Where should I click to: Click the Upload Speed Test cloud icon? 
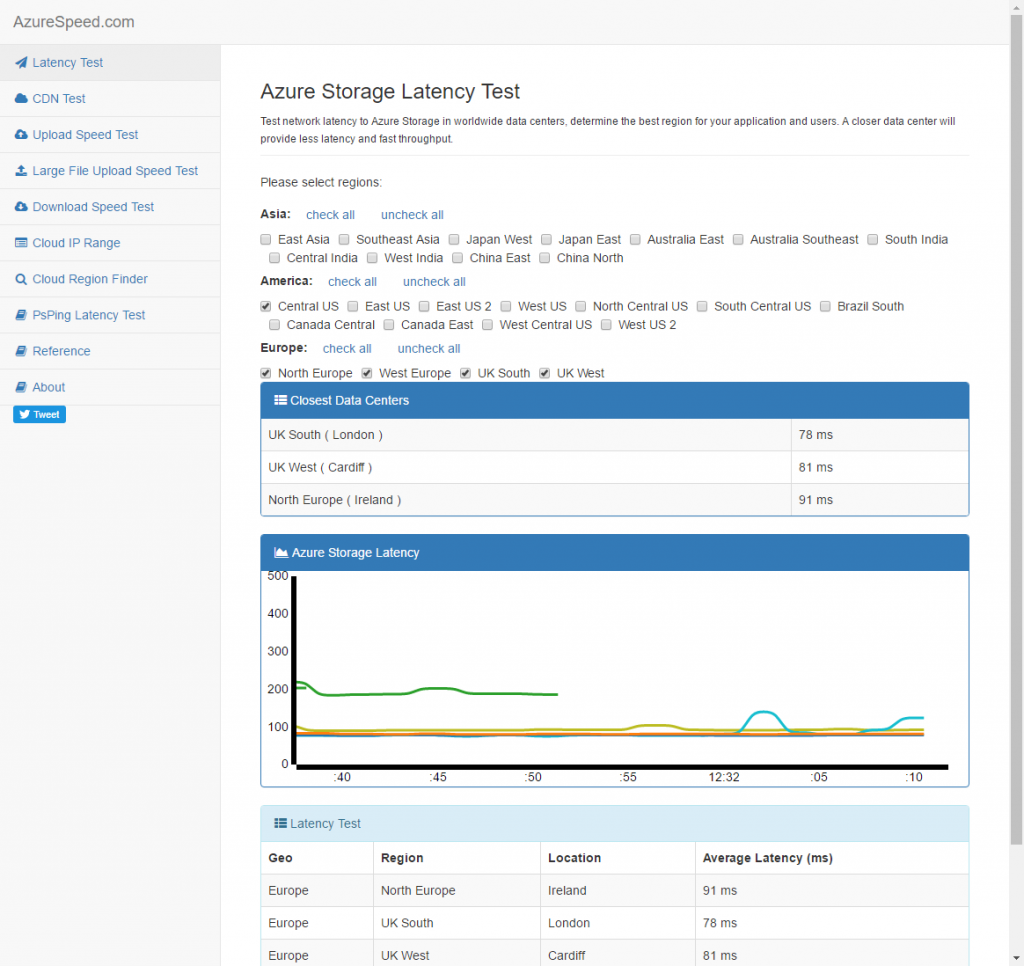(22, 134)
